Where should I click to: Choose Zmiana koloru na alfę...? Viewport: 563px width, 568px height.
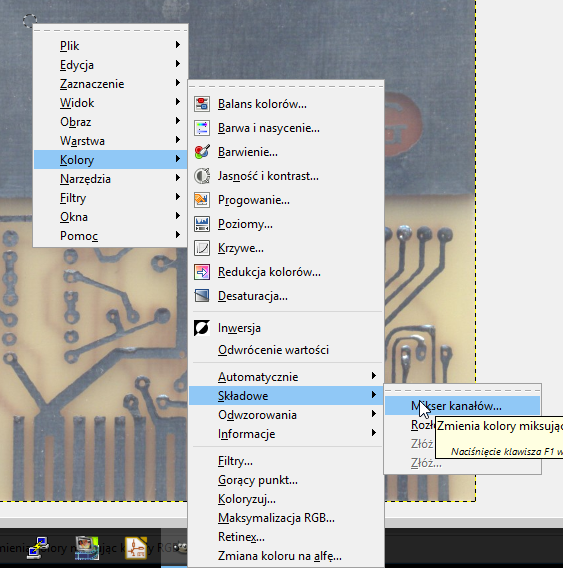286,556
